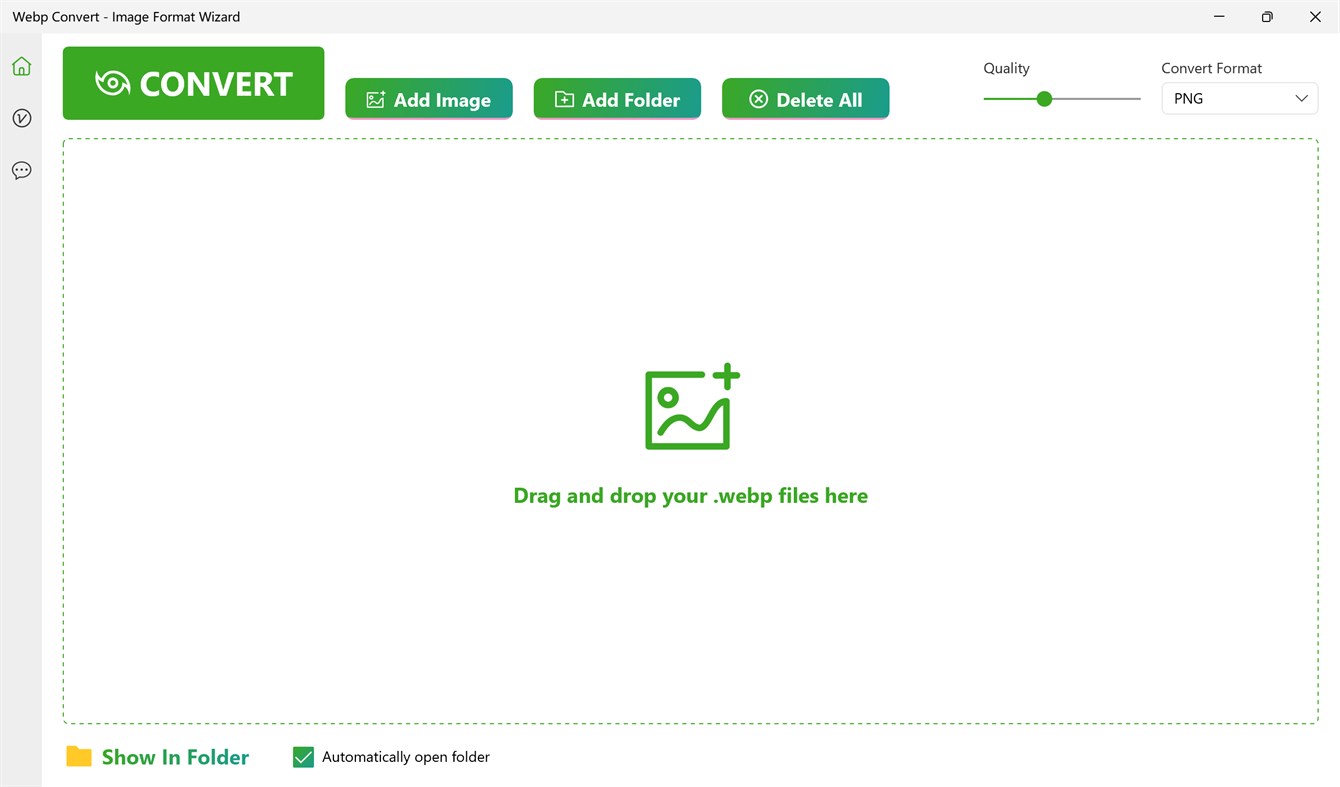
Task: Click the eye icon on CONVERT button
Action: click(x=113, y=83)
